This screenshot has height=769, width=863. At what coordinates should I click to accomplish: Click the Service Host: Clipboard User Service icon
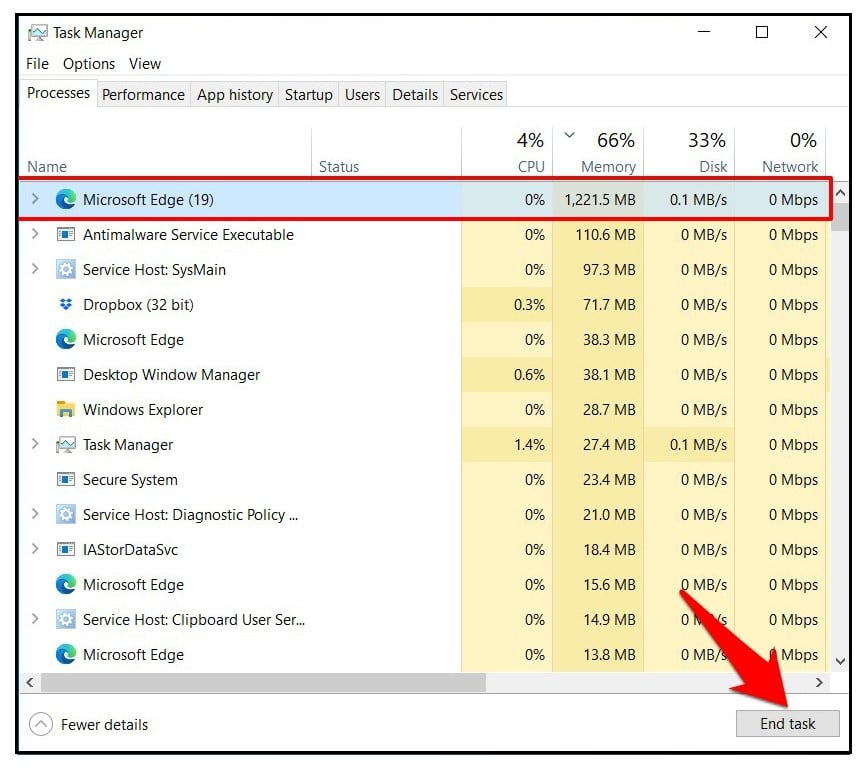coord(66,620)
